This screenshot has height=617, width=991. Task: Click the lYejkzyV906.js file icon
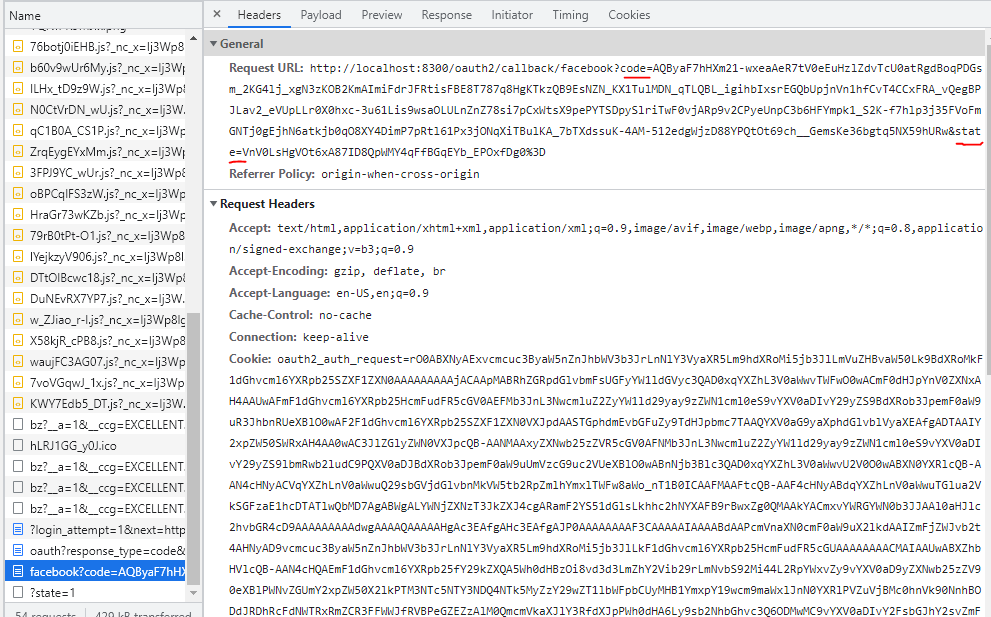coord(18,256)
